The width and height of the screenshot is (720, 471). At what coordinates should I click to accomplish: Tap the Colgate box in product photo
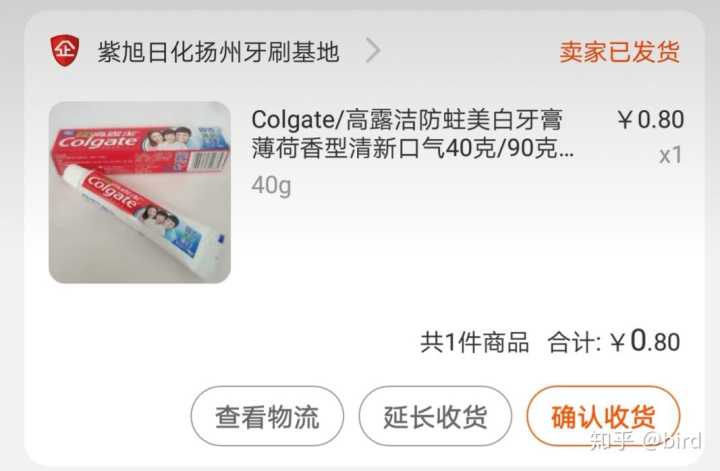[x=142, y=148]
